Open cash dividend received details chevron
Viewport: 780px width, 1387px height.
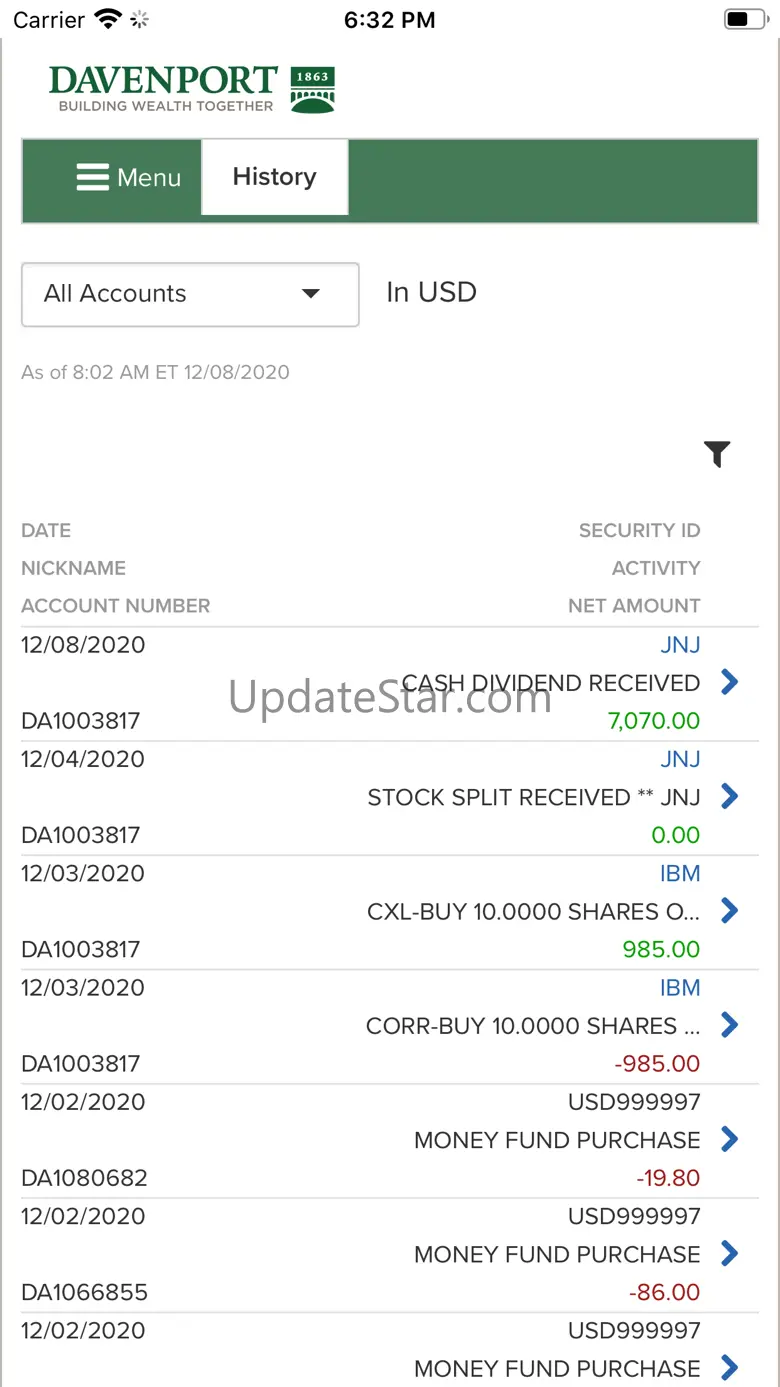(730, 682)
